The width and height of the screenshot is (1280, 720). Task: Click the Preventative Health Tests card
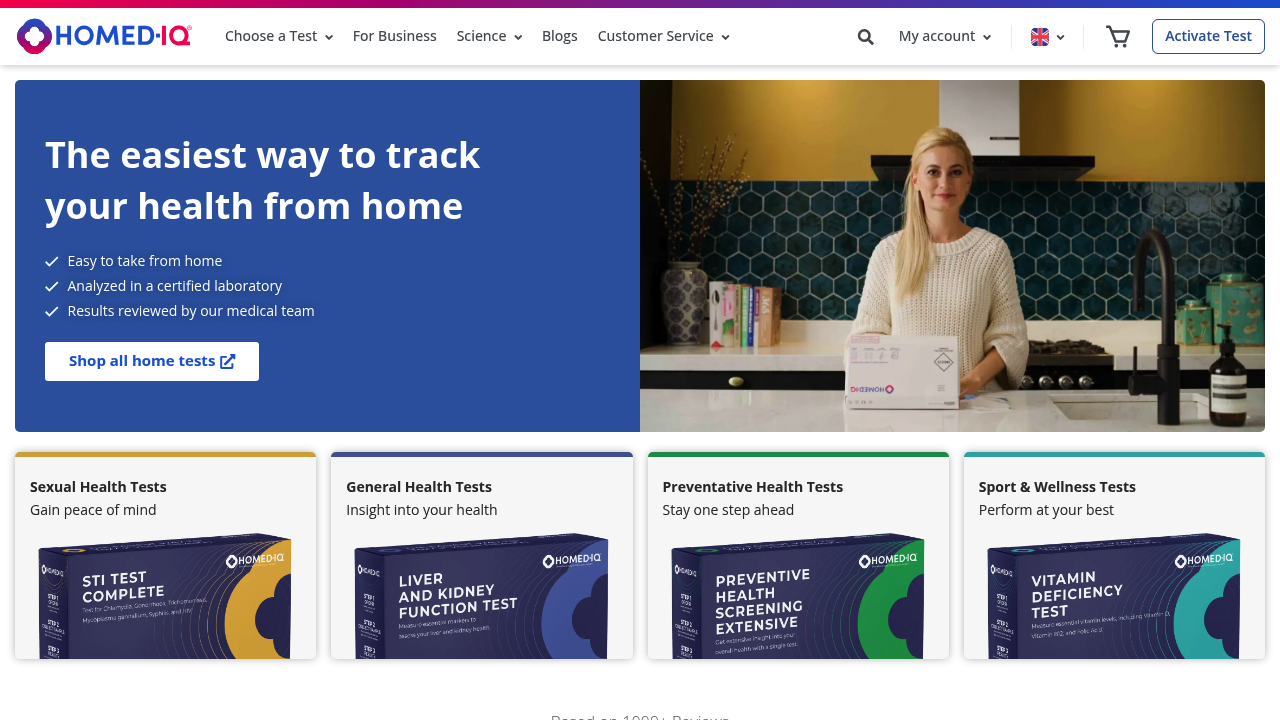point(798,555)
